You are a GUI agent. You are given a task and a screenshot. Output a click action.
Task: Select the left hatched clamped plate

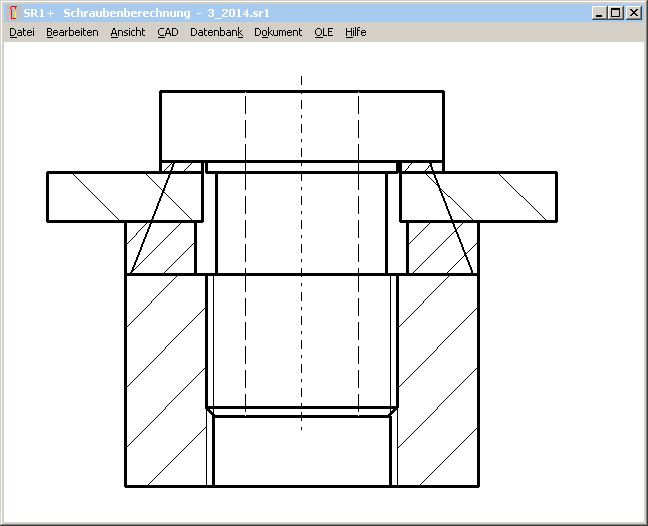95,196
